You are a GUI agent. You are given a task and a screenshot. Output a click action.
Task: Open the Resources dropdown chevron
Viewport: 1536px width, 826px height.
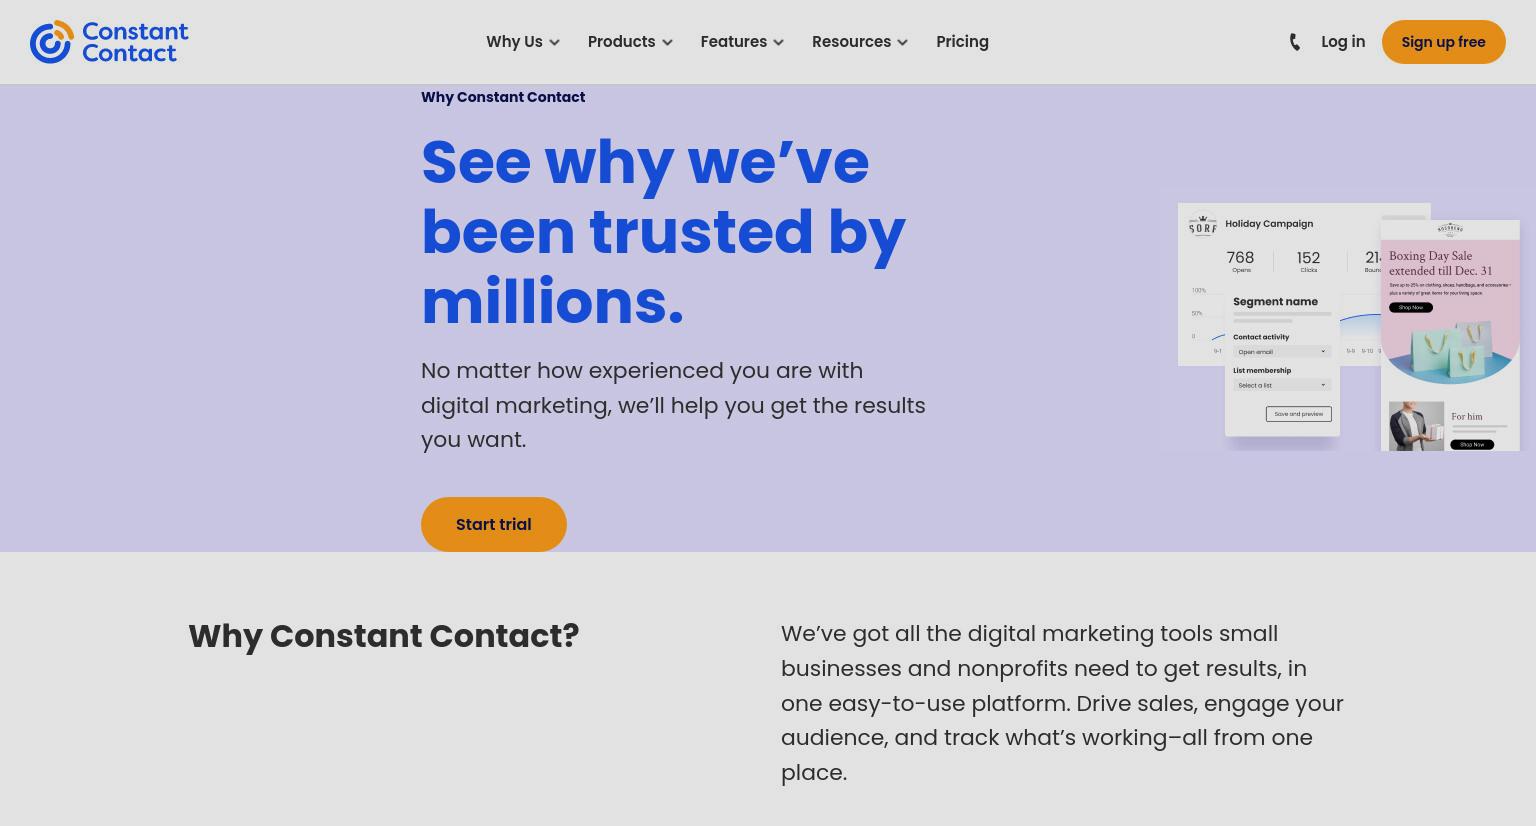coord(902,42)
